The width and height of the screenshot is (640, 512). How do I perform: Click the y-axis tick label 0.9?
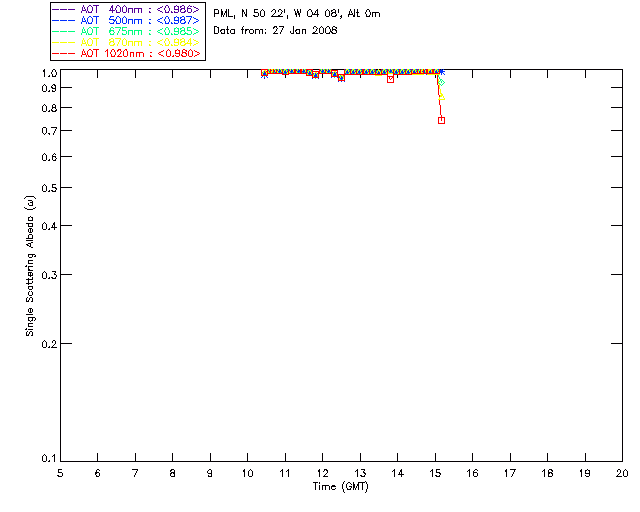coord(49,88)
